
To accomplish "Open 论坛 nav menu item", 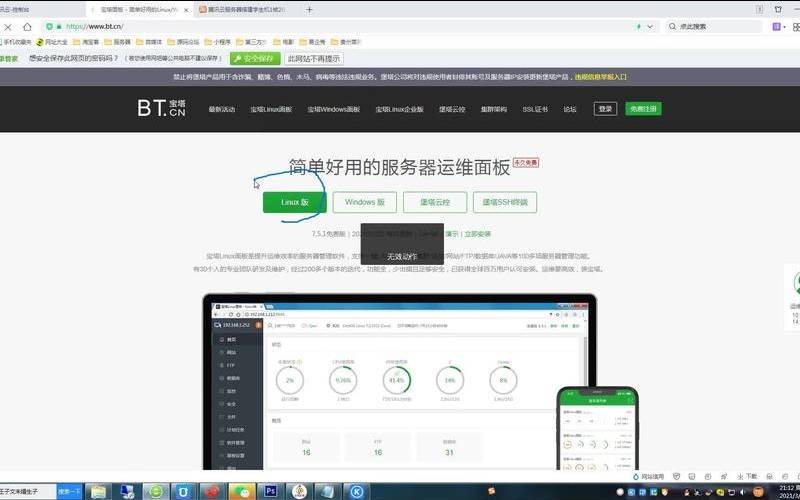I will coord(569,109).
